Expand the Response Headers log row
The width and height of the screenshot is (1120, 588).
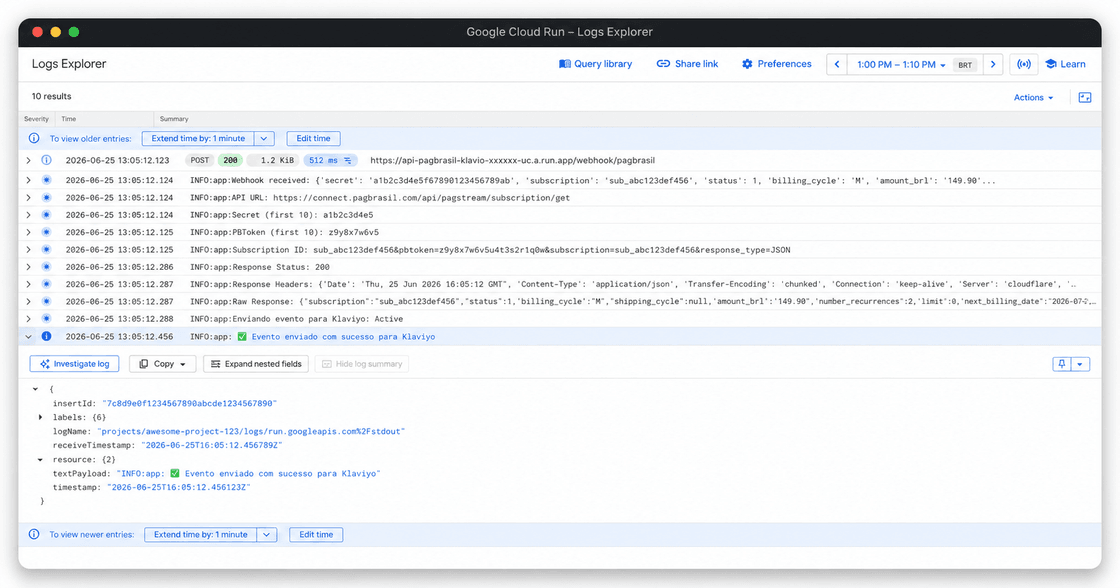pyautogui.click(x=29, y=284)
